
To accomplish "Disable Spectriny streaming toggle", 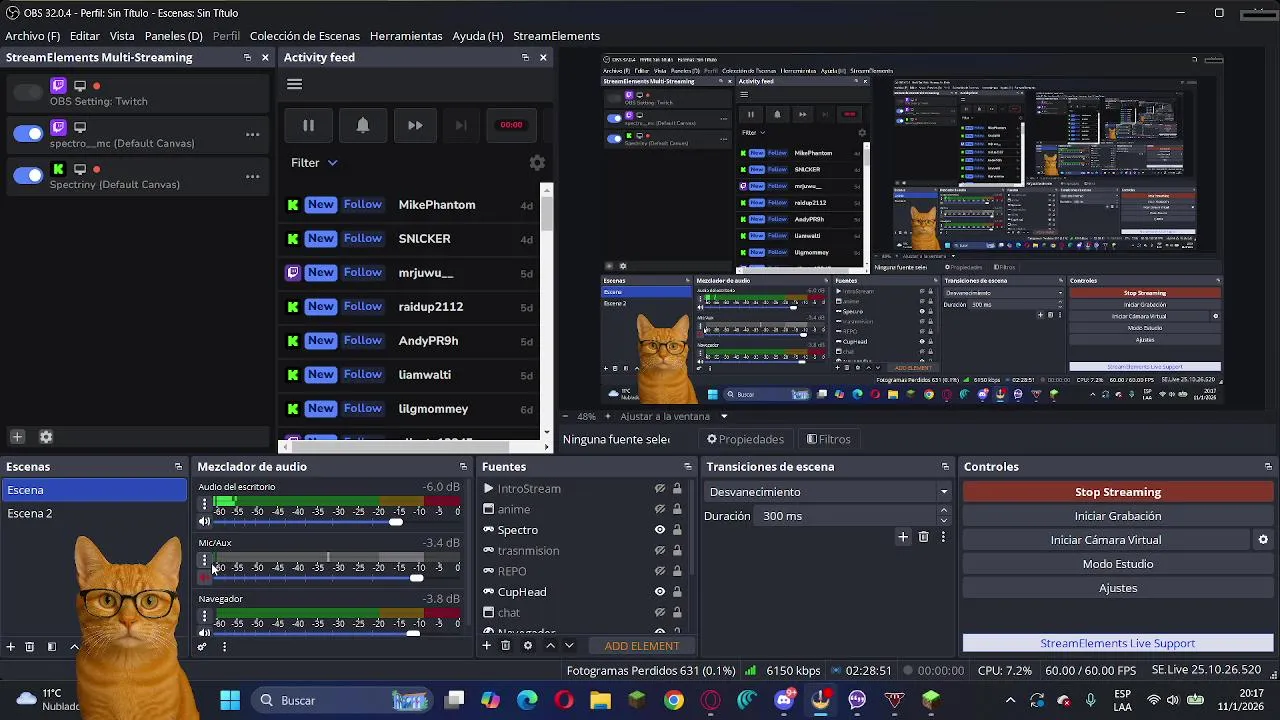I will pos(28,176).
